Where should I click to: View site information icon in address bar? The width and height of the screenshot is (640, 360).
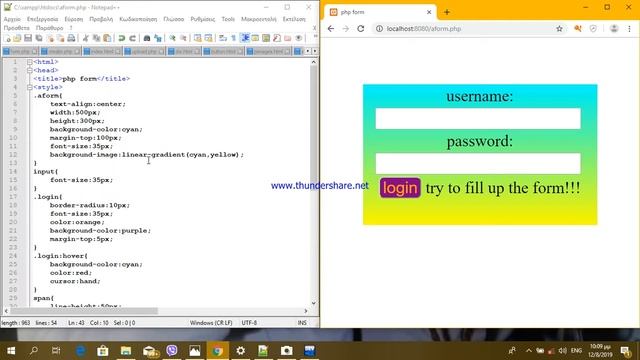(x=379, y=29)
